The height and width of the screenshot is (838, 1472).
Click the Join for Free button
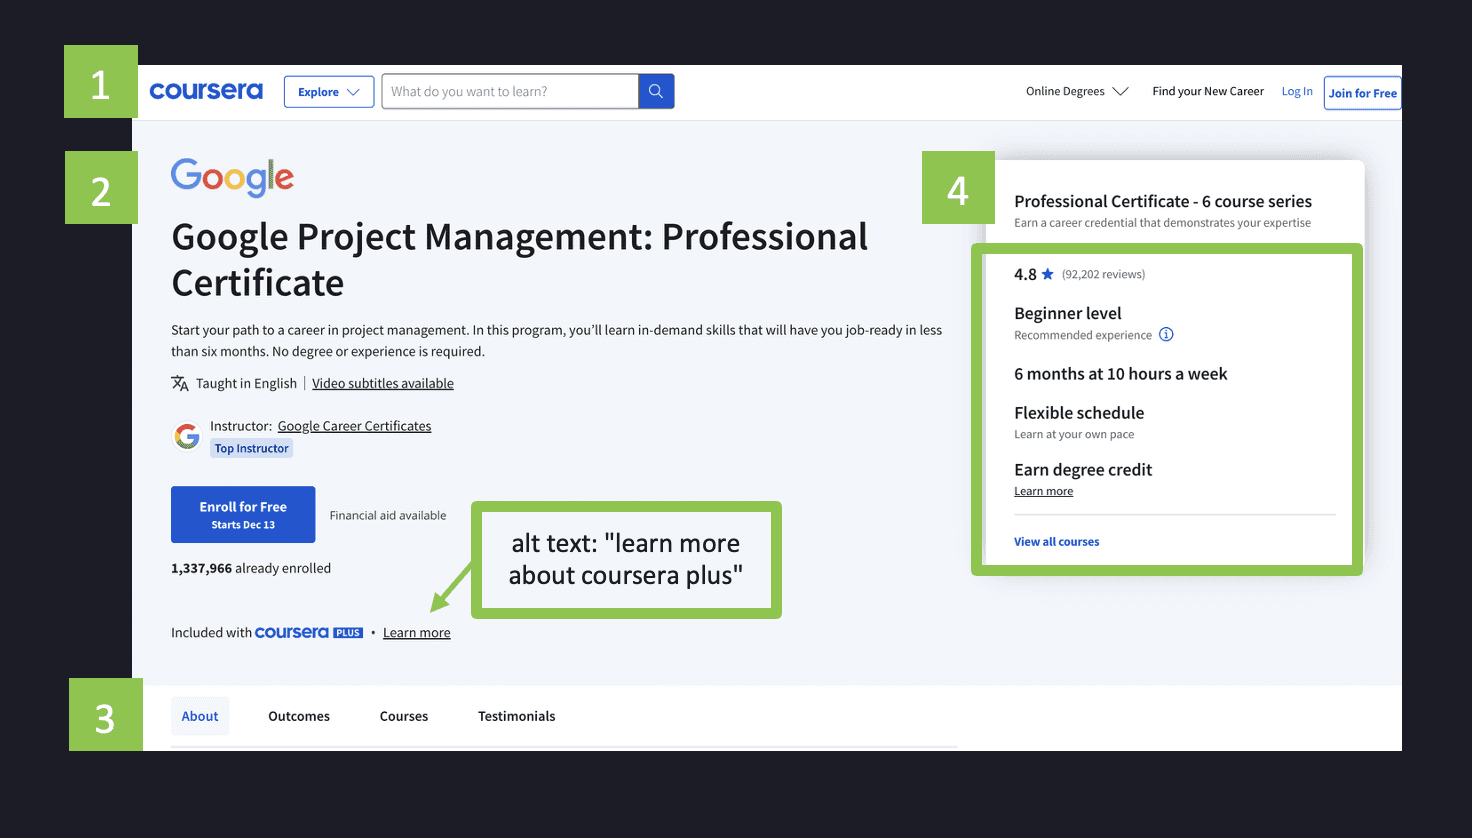[x=1362, y=93]
